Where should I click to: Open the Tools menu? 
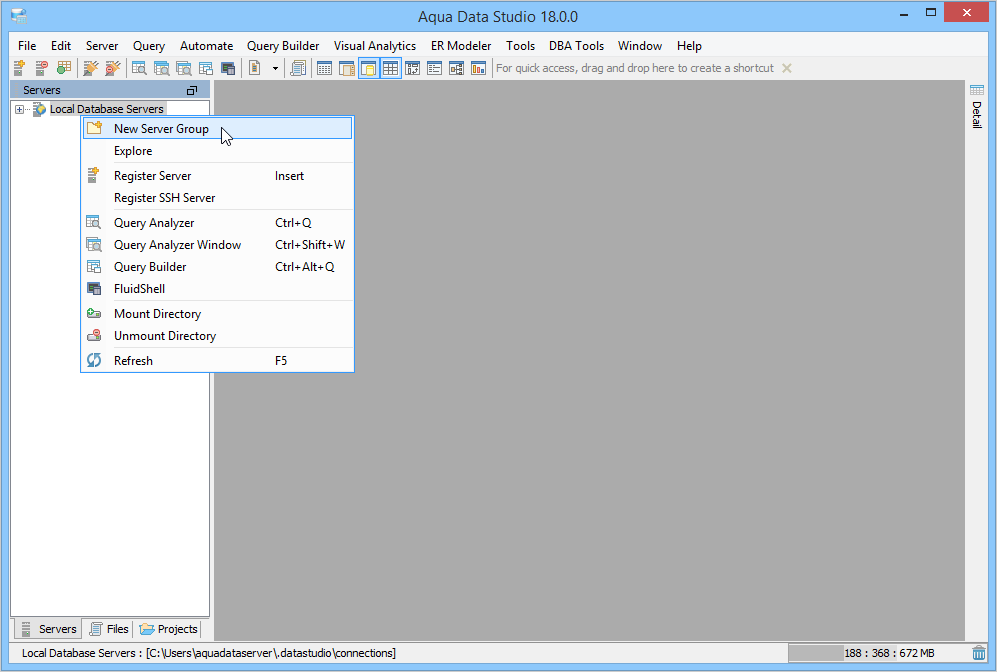520,46
